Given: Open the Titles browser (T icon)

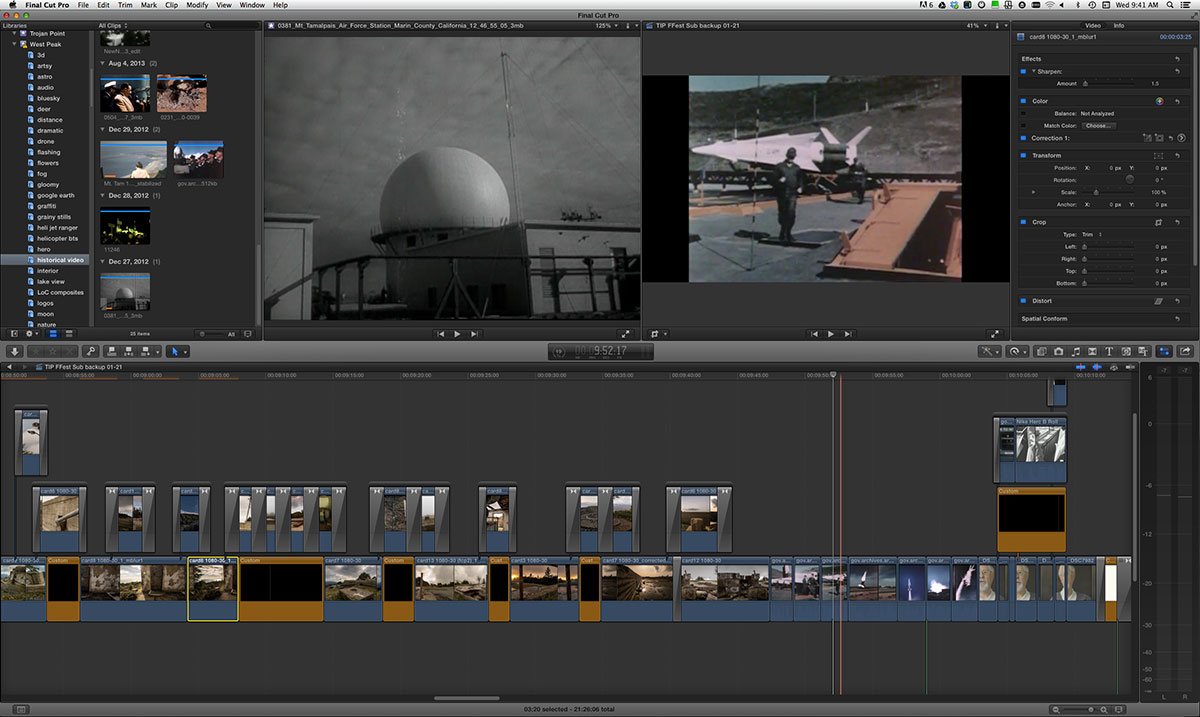Looking at the screenshot, I should click(x=1109, y=351).
